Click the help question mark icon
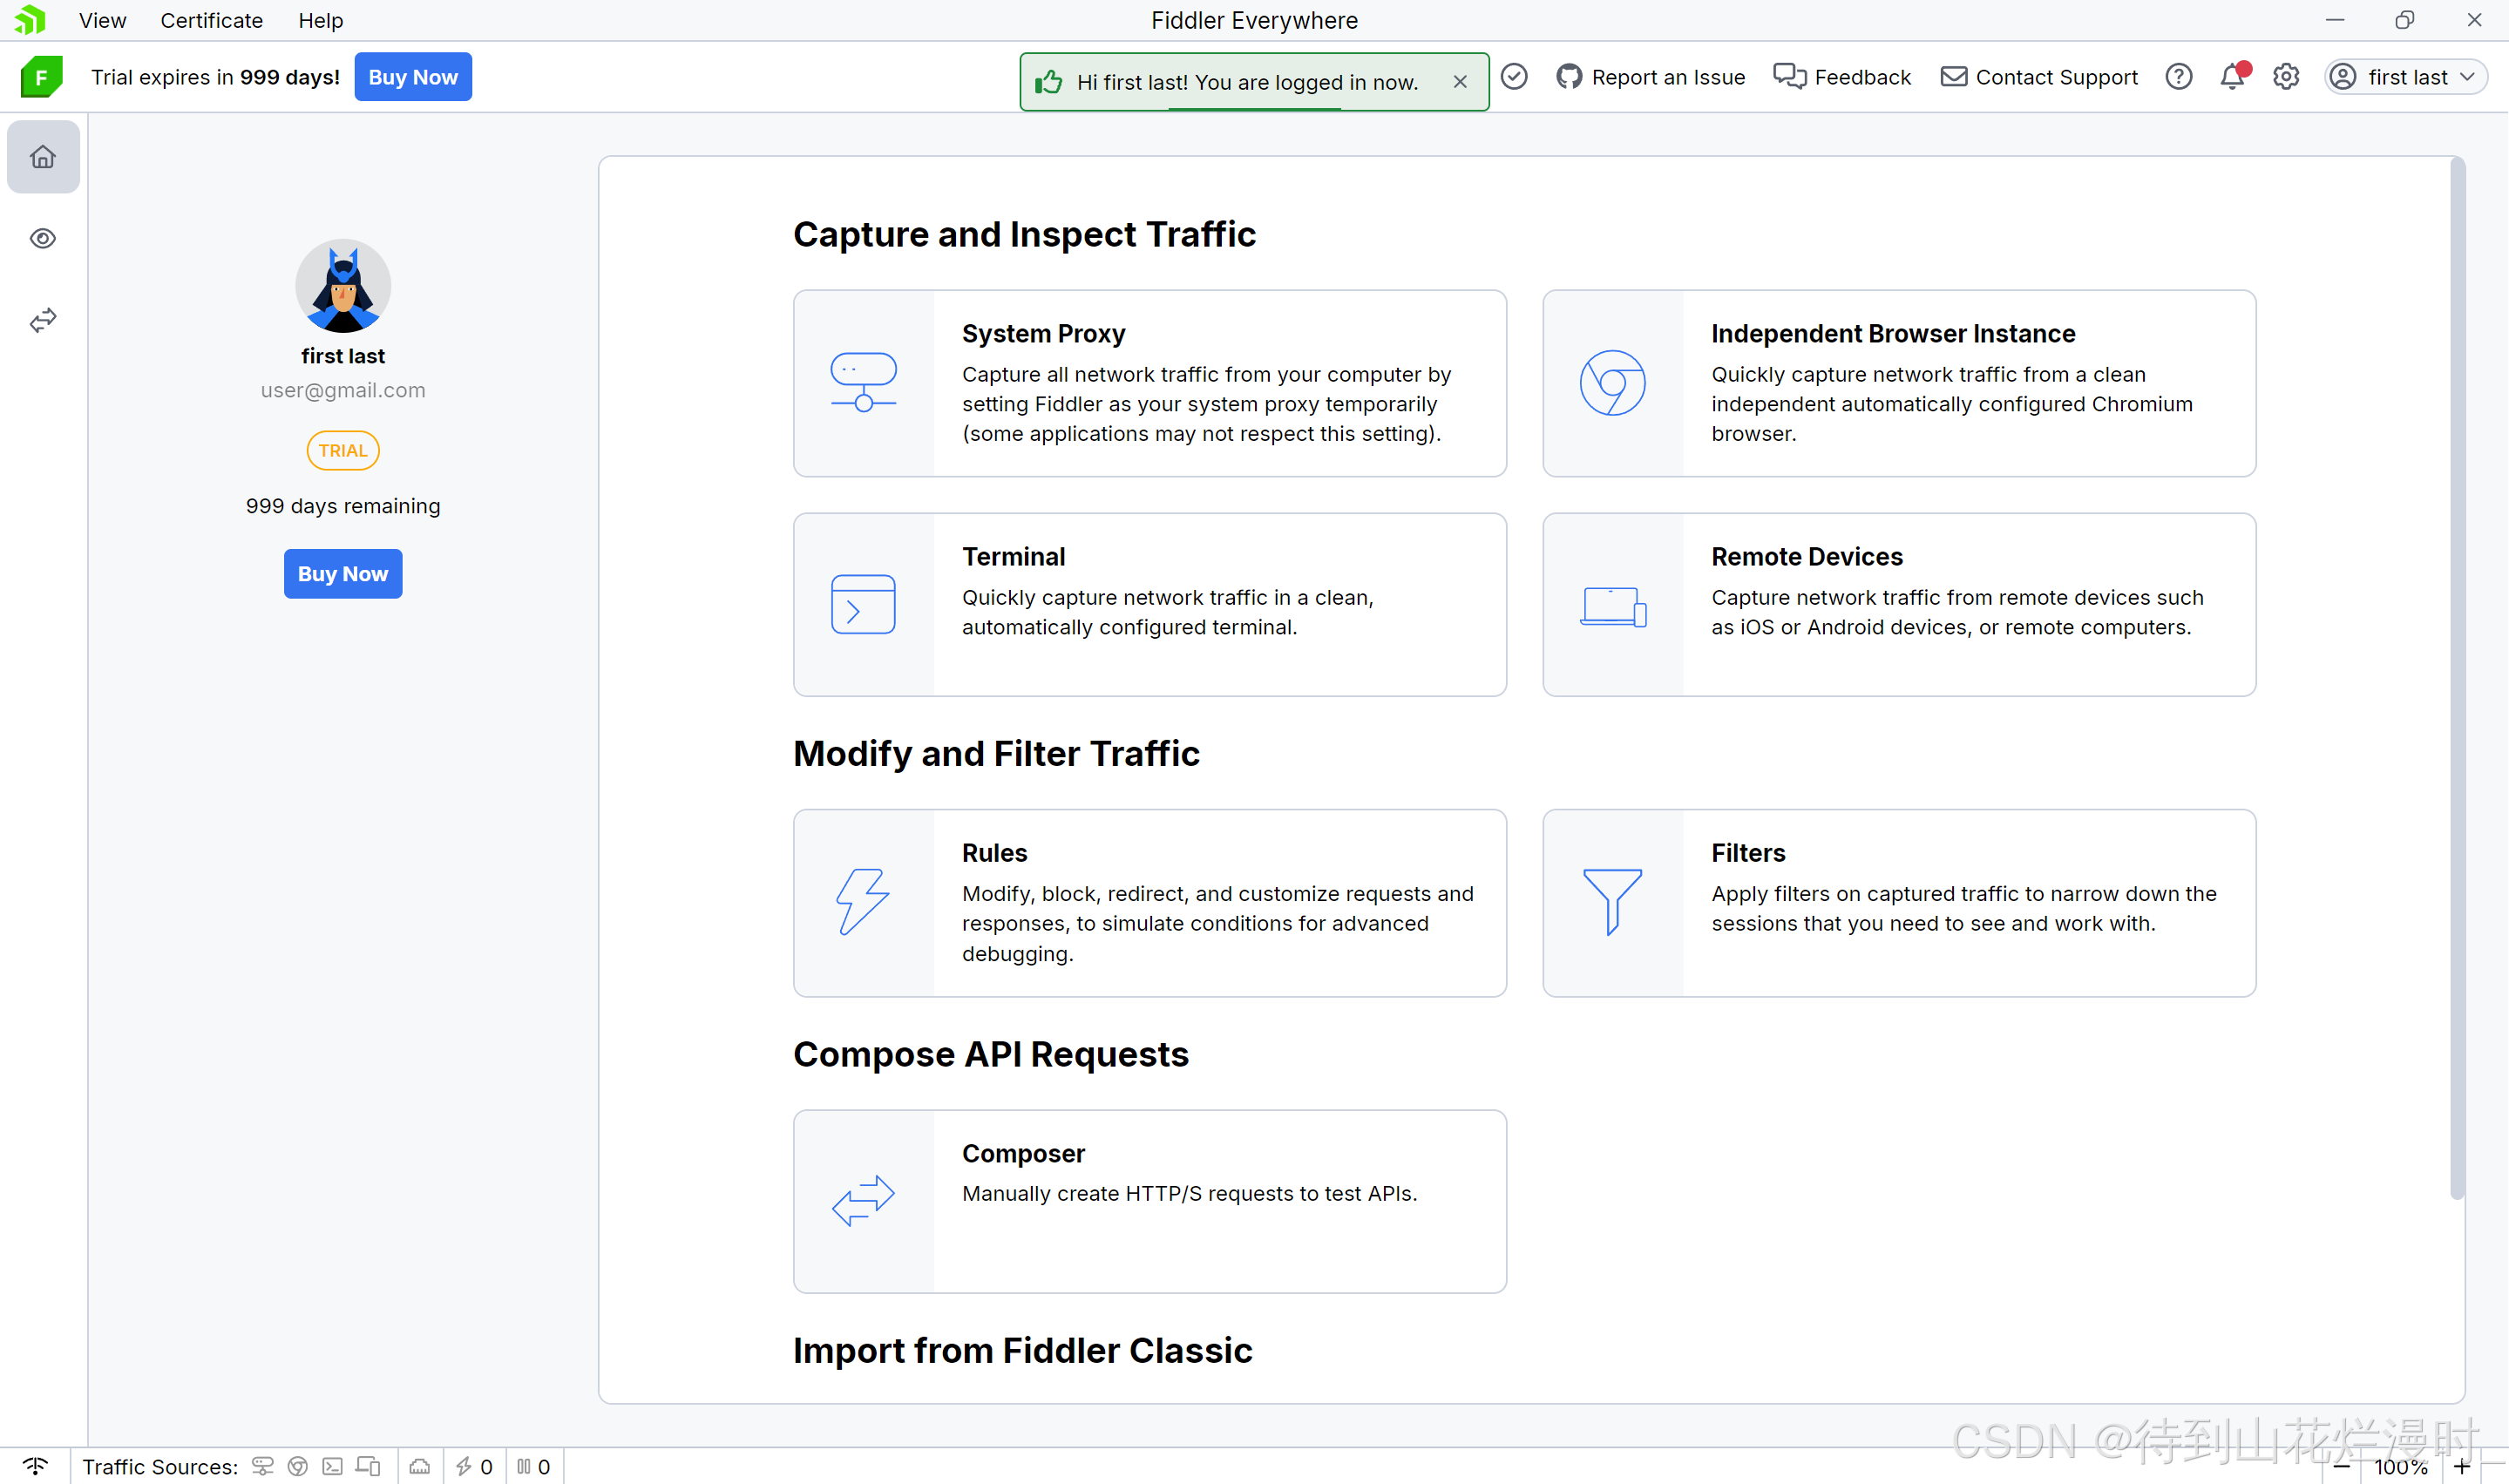This screenshot has width=2509, height=1484. click(2178, 77)
